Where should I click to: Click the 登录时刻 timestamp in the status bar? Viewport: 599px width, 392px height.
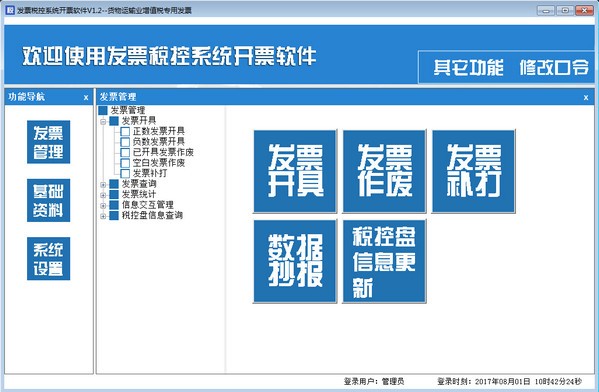pos(510,381)
